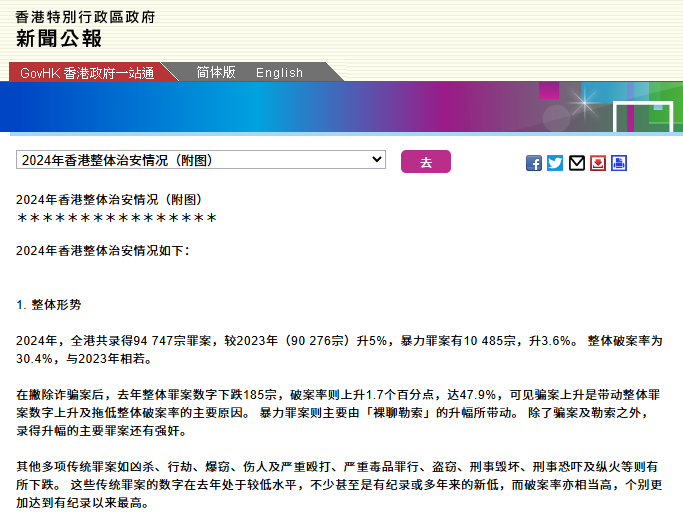Click the pink 去 go button
Image resolution: width=683 pixels, height=520 pixels.
tap(426, 162)
